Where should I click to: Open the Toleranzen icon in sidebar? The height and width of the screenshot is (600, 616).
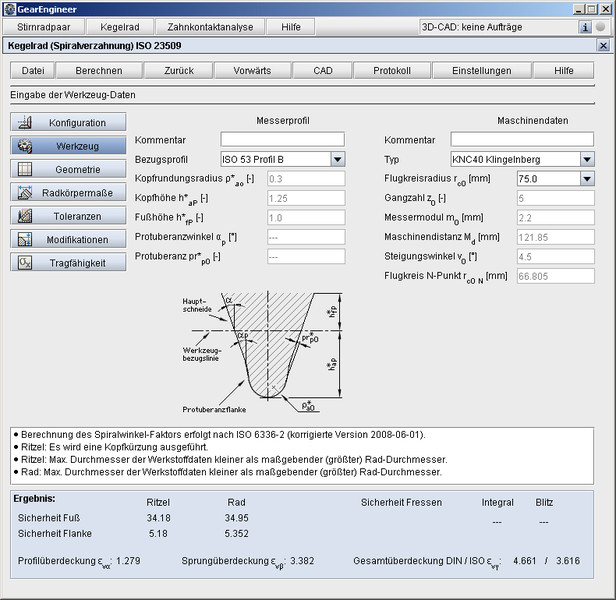(x=25, y=216)
